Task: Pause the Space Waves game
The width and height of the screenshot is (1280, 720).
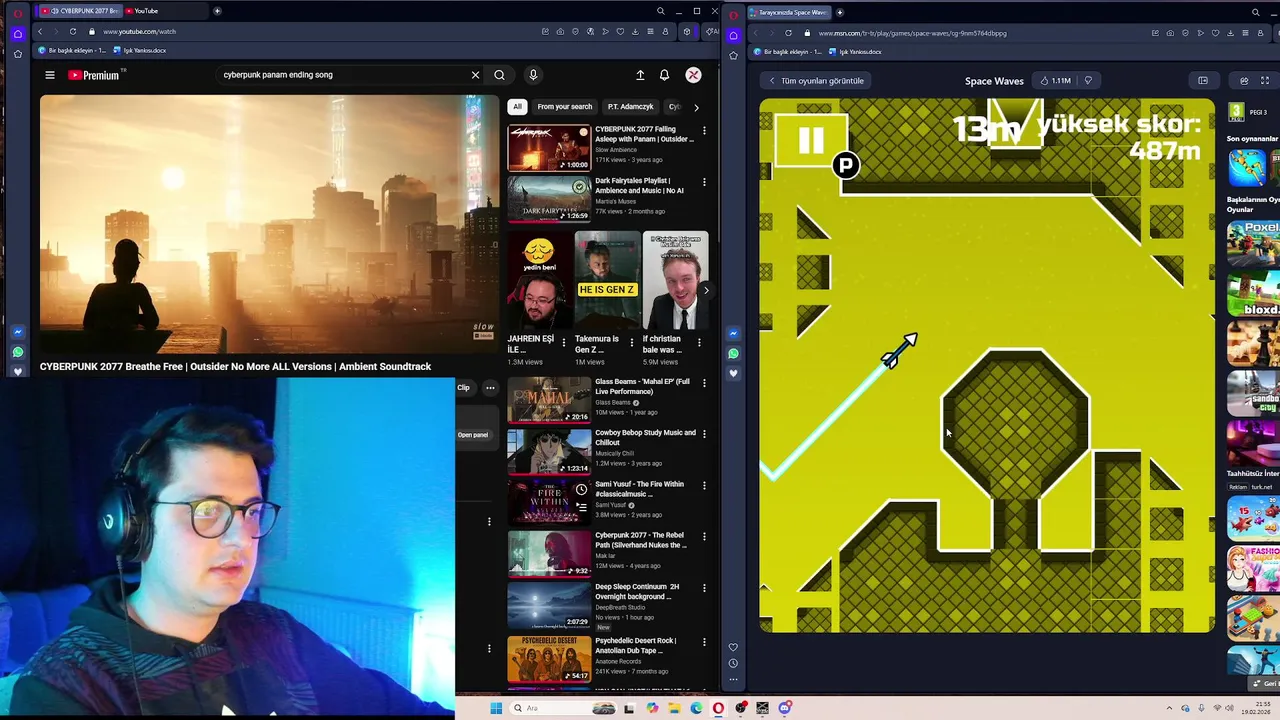Action: pyautogui.click(x=811, y=141)
